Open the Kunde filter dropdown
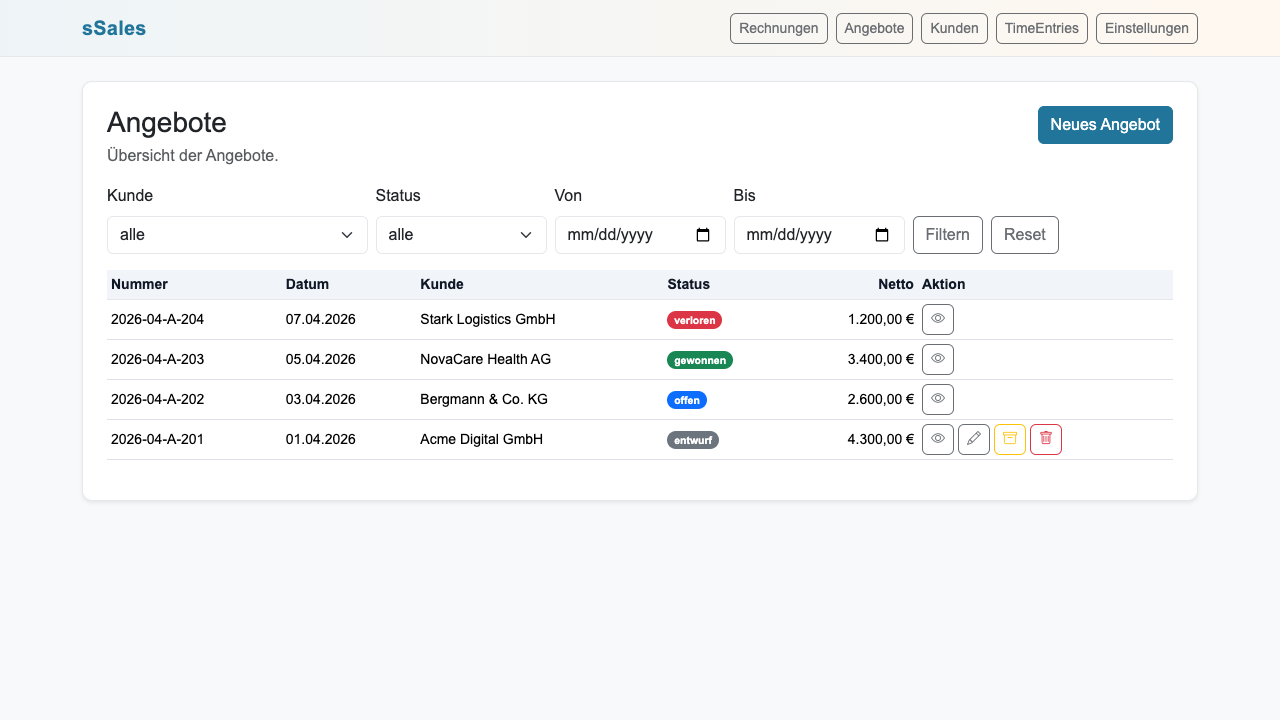 click(x=237, y=234)
